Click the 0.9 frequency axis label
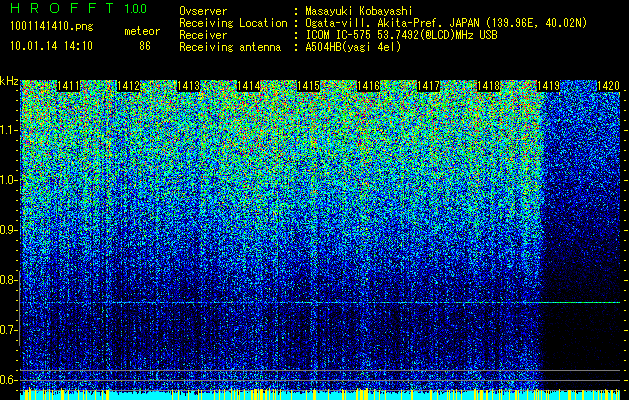Image resolution: width=629 pixels, height=400 pixels. [9, 230]
